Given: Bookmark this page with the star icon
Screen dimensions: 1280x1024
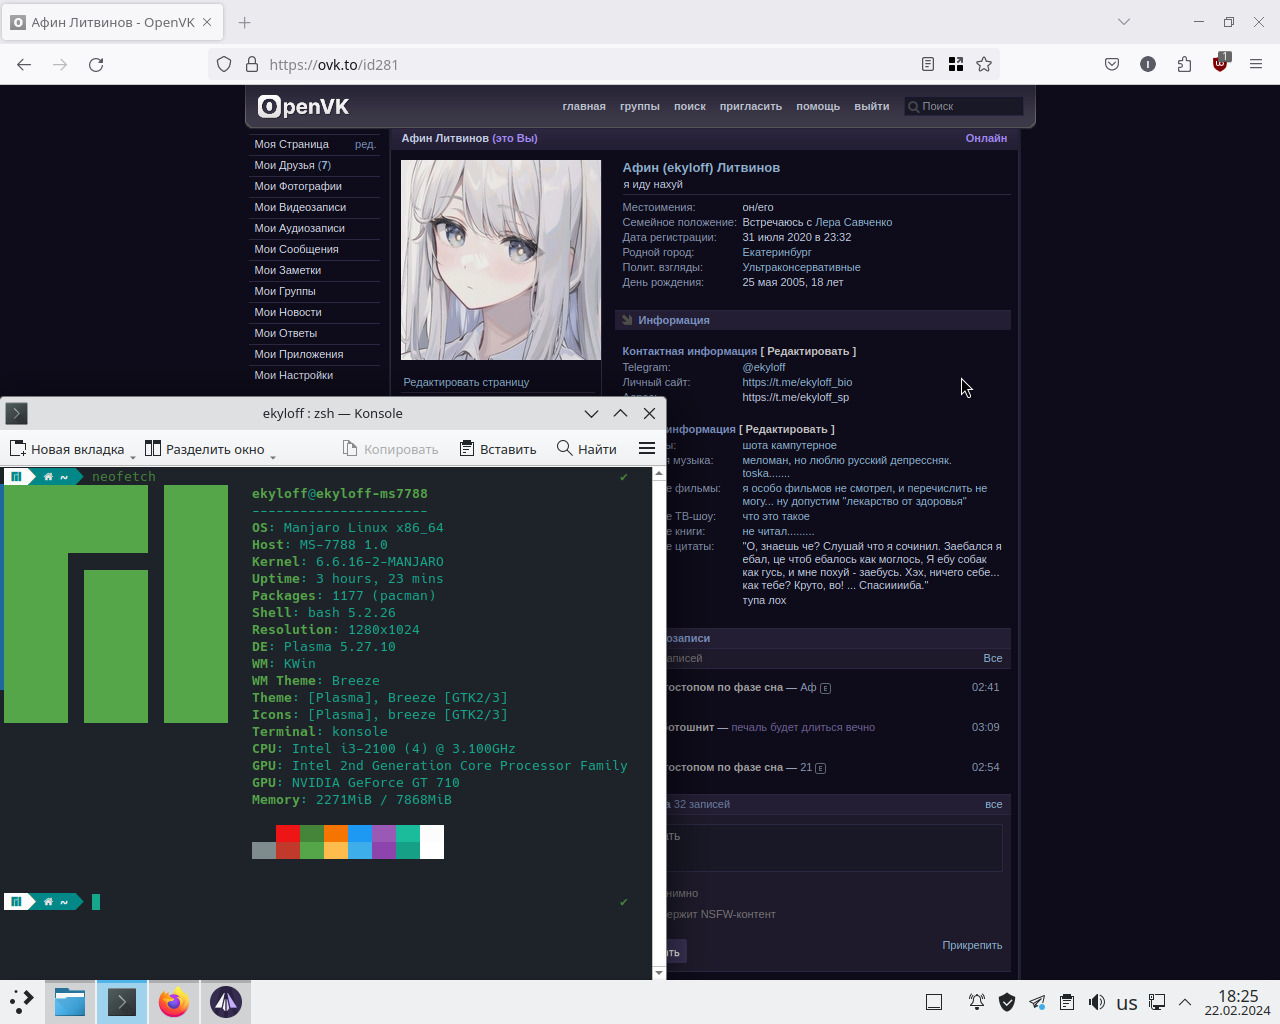Looking at the screenshot, I should 984,64.
